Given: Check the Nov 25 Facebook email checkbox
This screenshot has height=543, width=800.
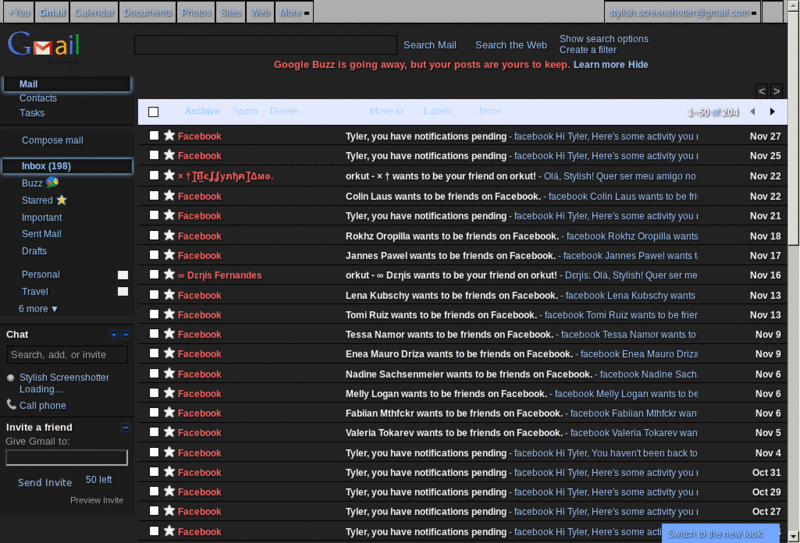Looking at the screenshot, I should (x=154, y=155).
